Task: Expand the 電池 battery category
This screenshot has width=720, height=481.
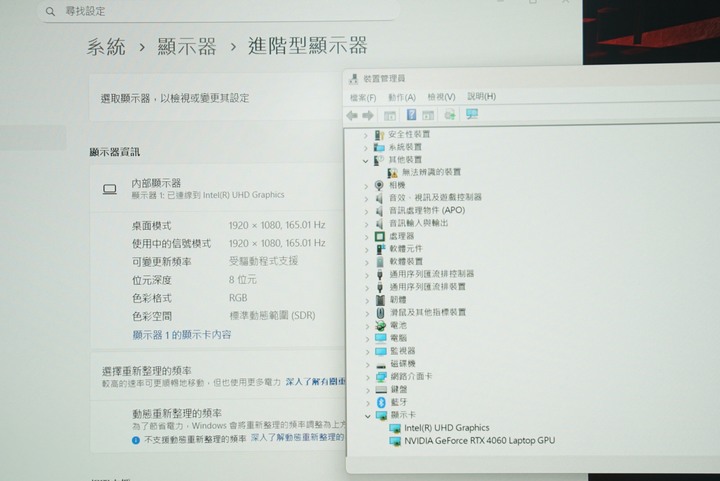Action: coord(367,326)
